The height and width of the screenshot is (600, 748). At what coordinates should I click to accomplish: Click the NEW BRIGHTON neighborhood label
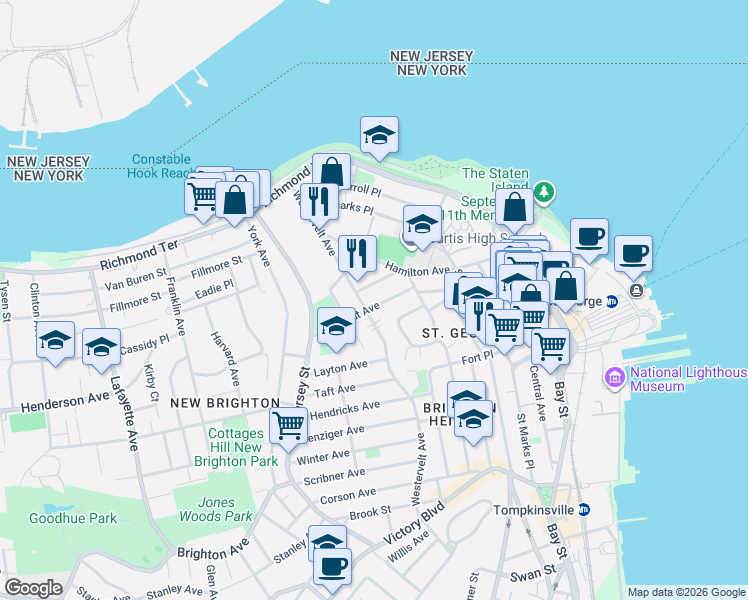click(225, 403)
